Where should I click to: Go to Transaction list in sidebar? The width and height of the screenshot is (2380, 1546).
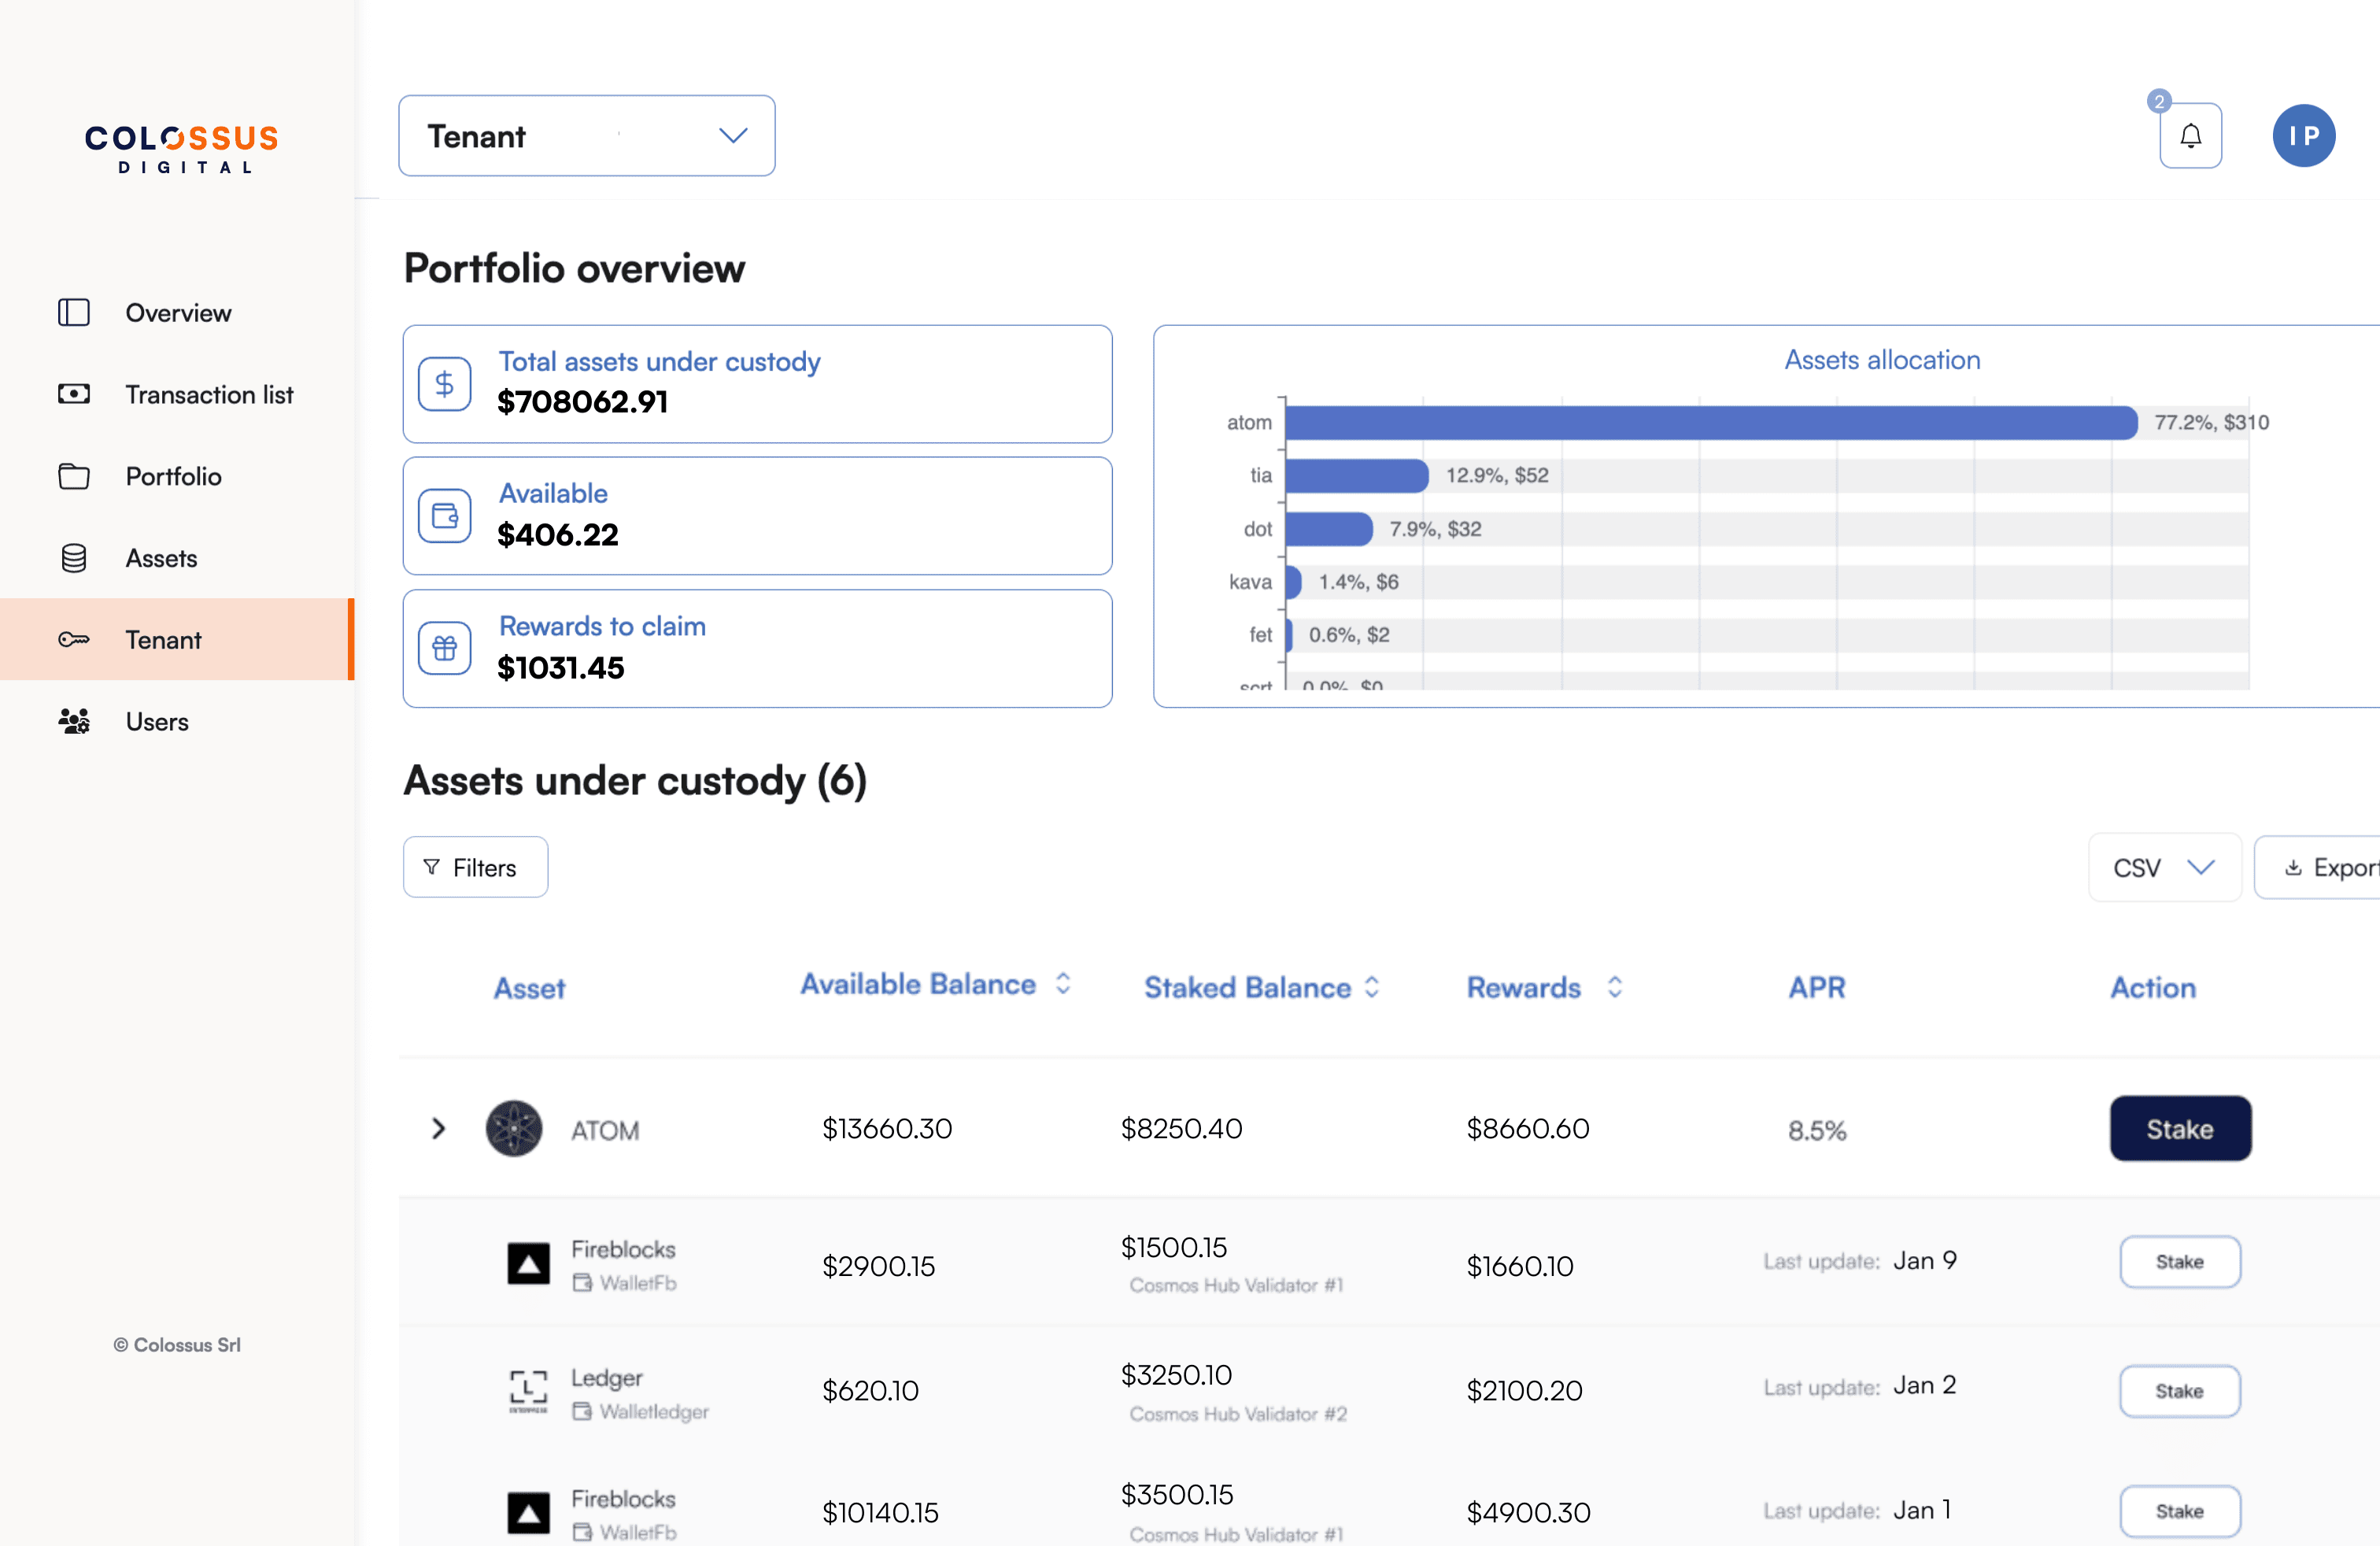[x=209, y=395]
